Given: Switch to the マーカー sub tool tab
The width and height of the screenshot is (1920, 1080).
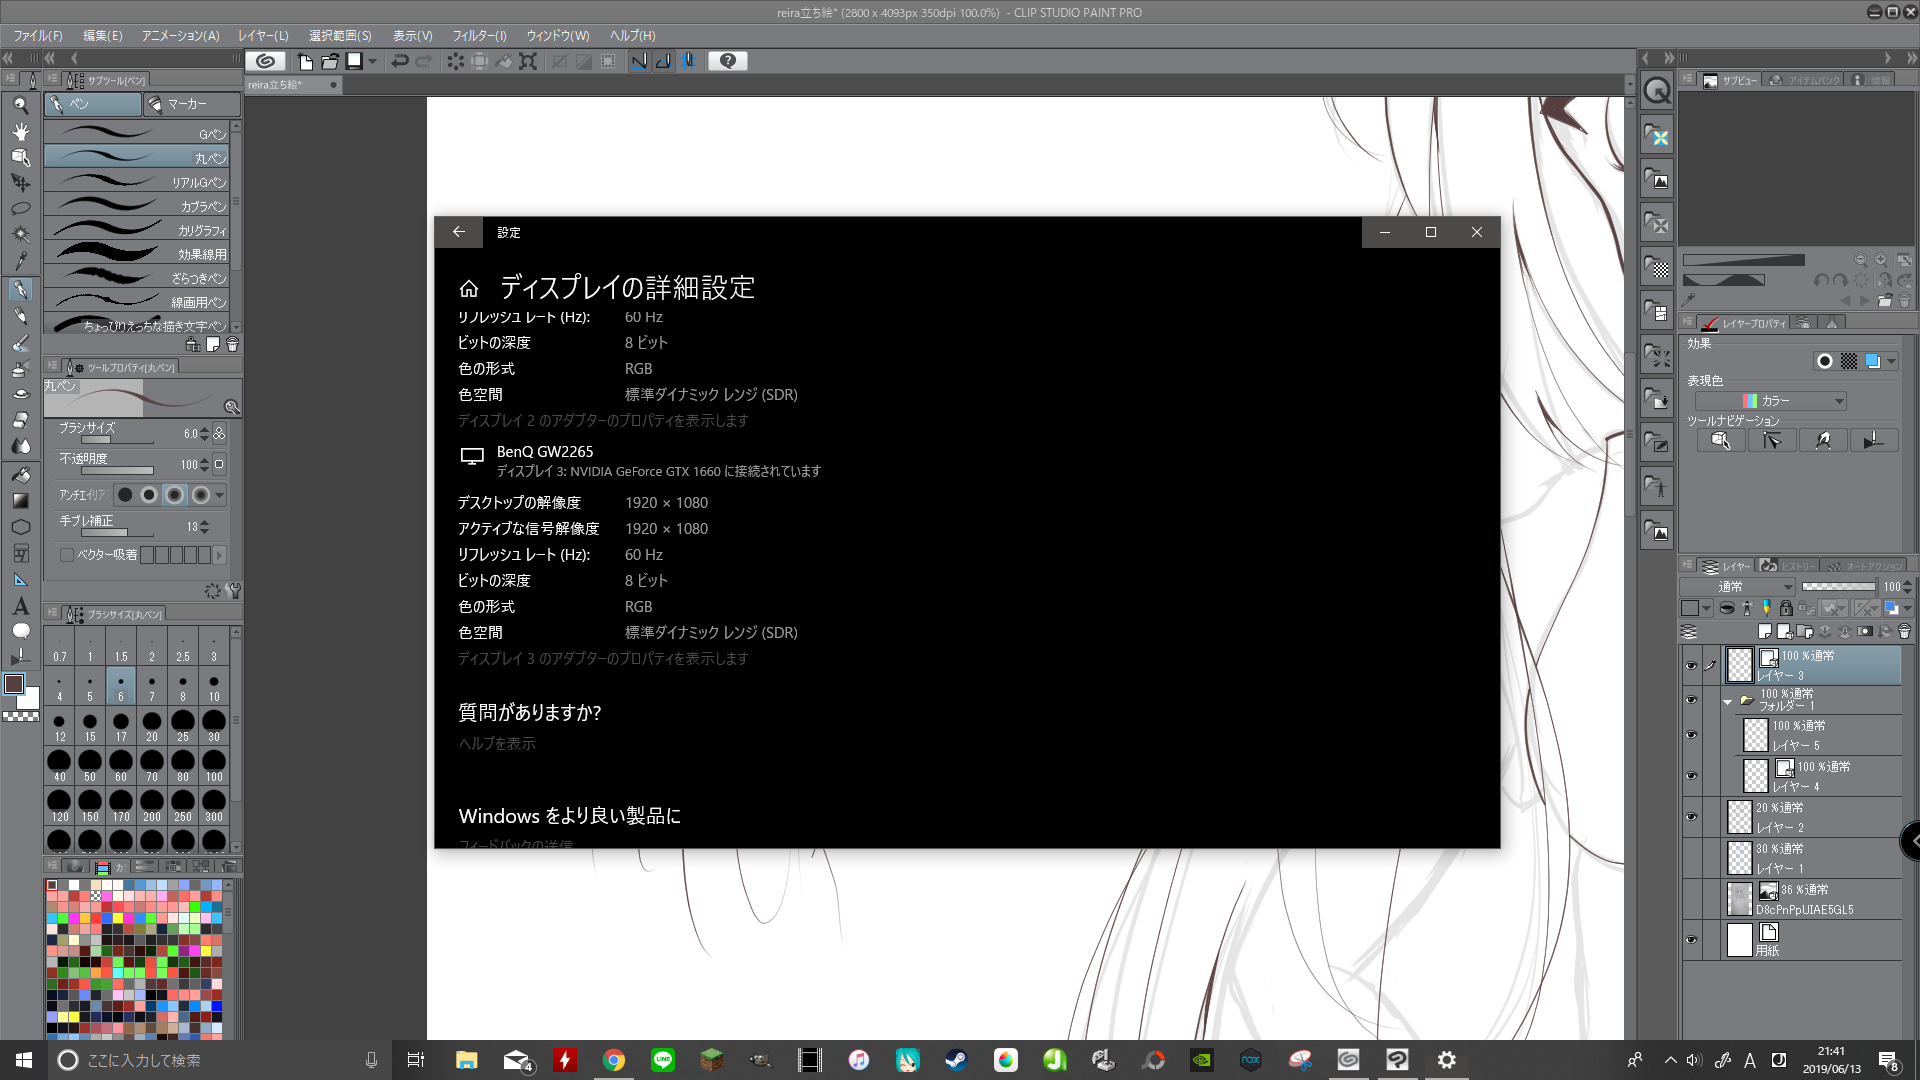Looking at the screenshot, I should coord(190,104).
